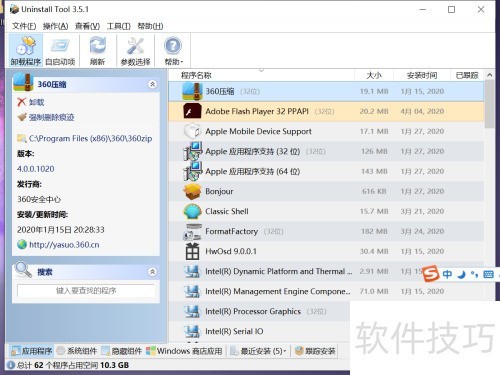This screenshot has width=500, height=375.
Task: Open the 卸载程序 uninstaller toolbar icon
Action: pyautogui.click(x=26, y=51)
